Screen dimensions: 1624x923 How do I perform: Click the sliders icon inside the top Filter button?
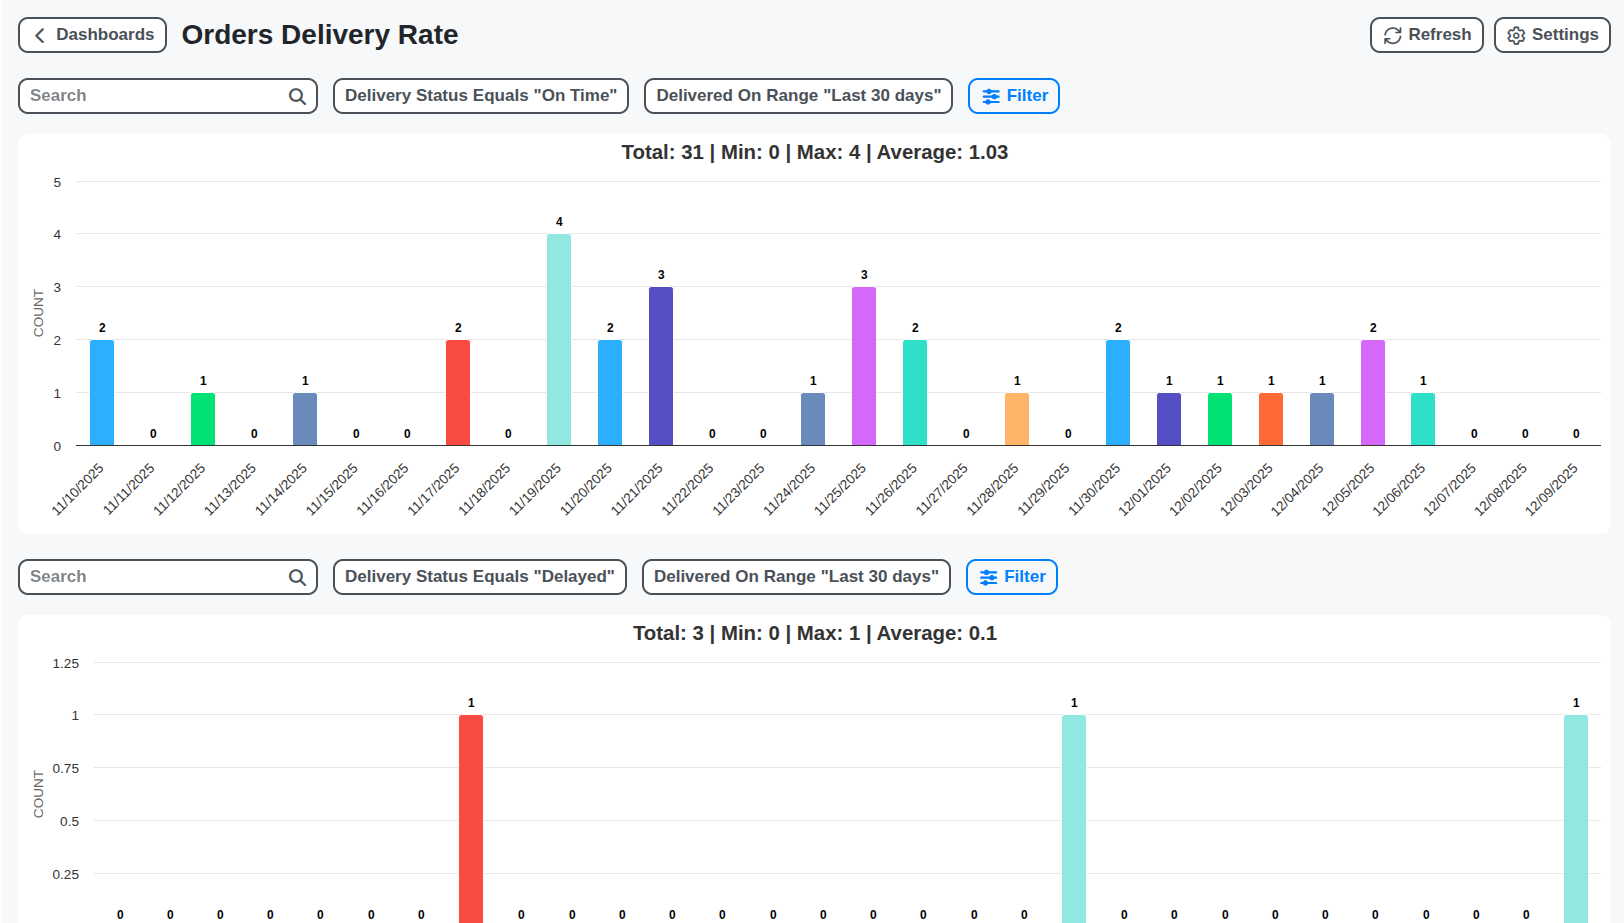click(x=991, y=96)
